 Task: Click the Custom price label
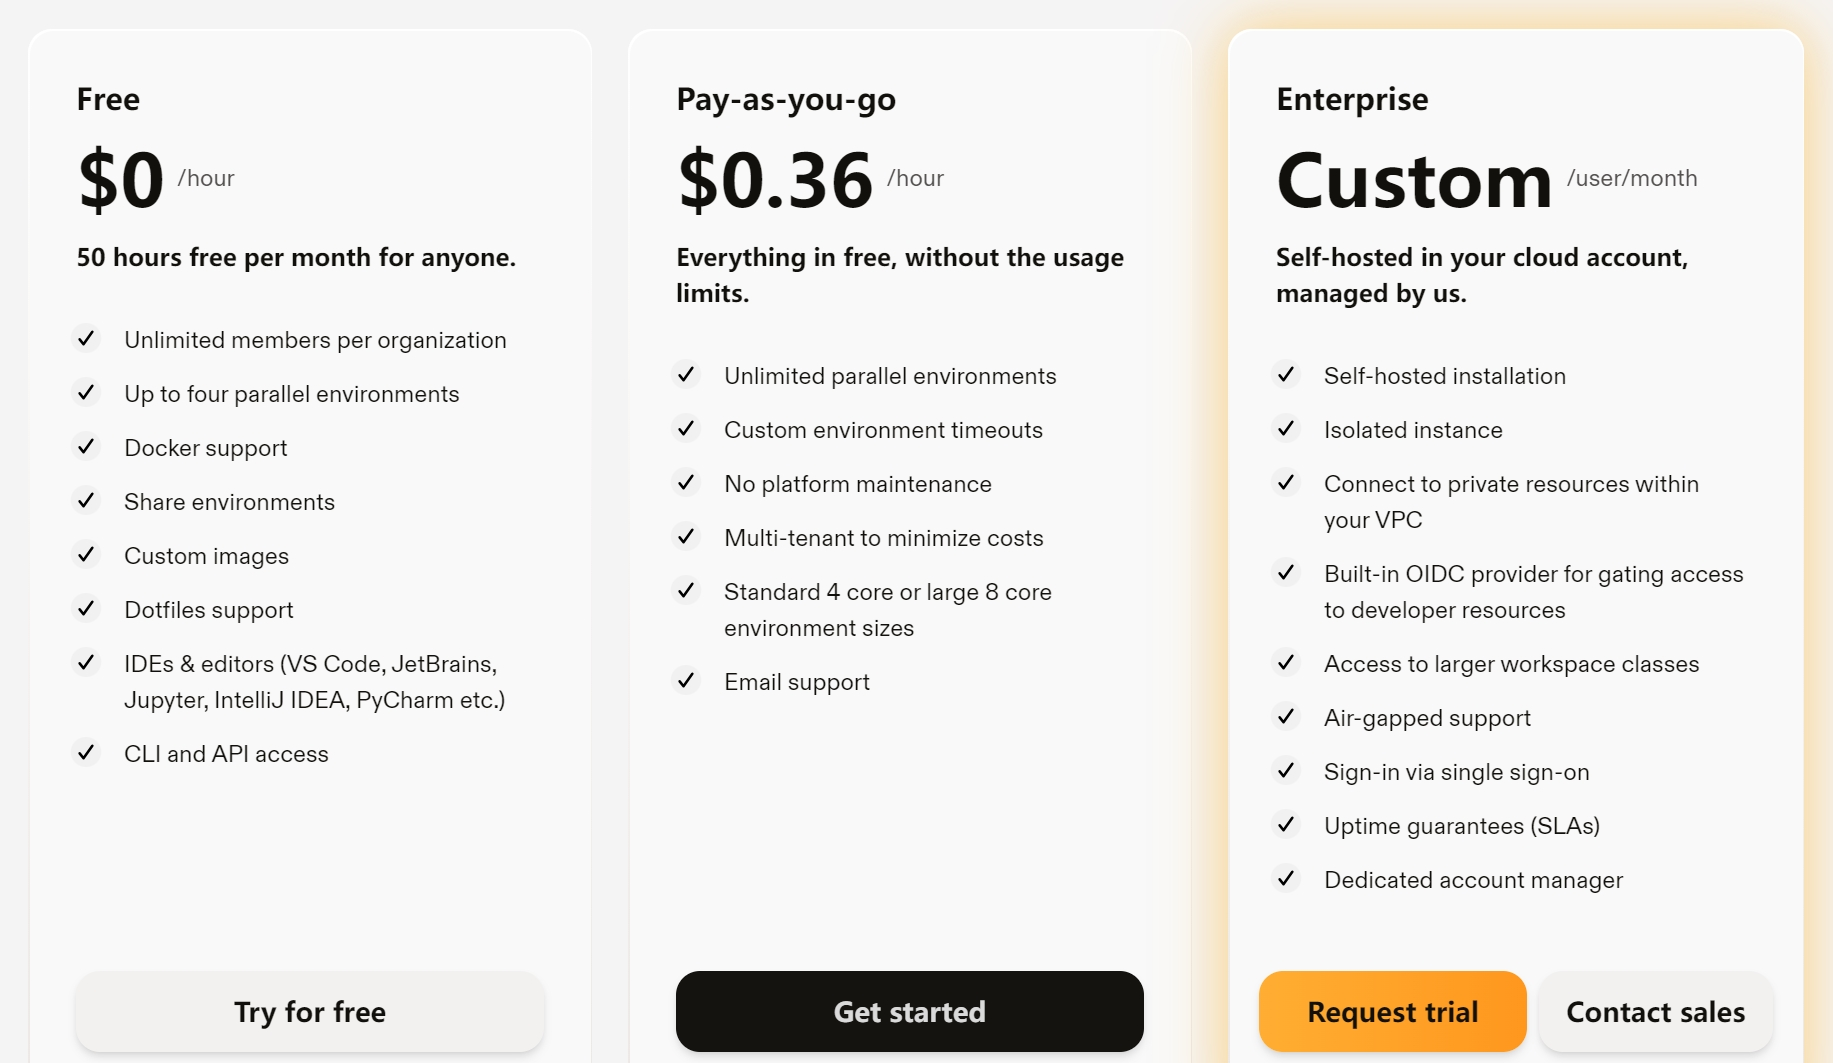1414,180
